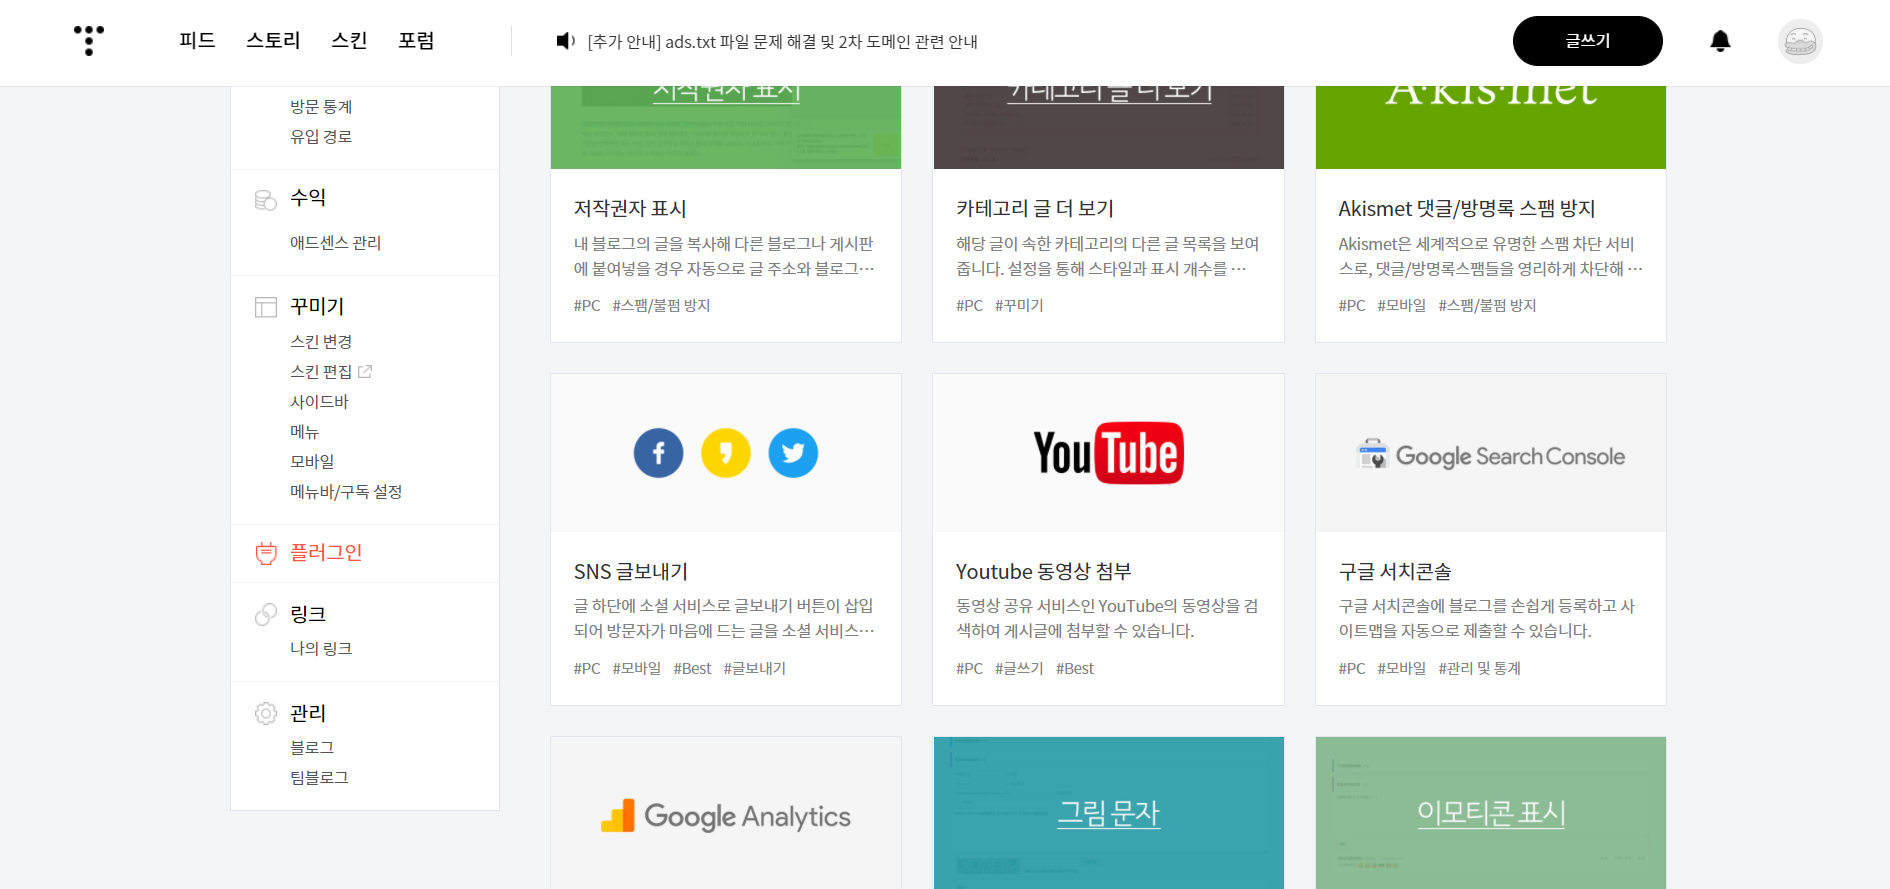1890x889 pixels.
Task: Open the SNS 글보내기 plugin title
Action: (x=631, y=571)
